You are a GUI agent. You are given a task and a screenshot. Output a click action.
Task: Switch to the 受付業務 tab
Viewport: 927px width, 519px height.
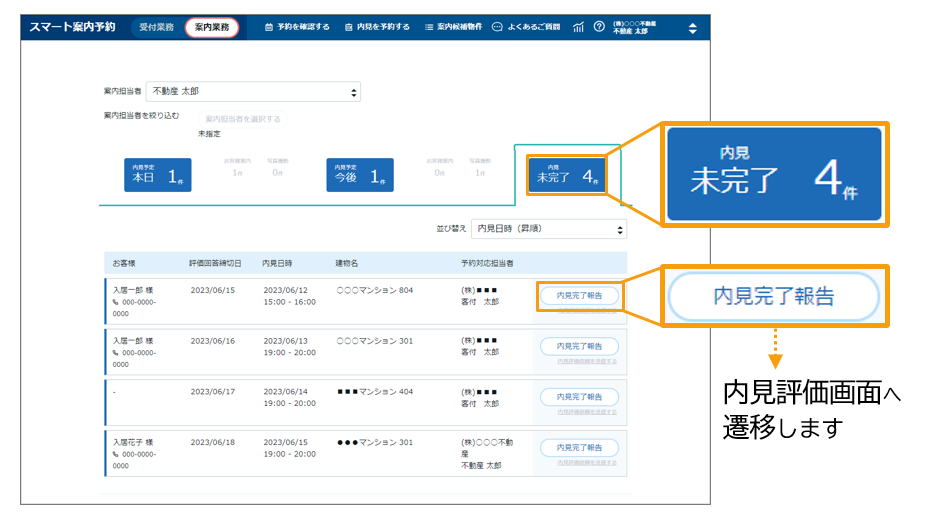tap(155, 27)
